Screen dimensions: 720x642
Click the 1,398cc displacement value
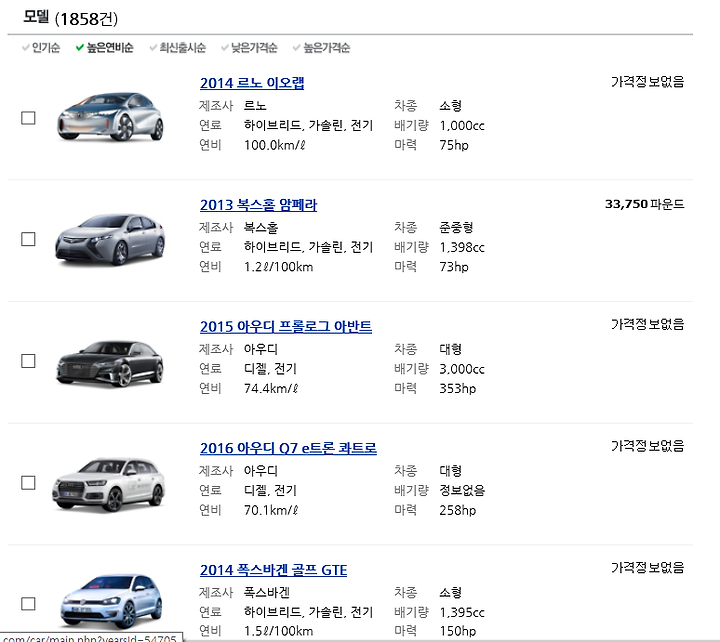(x=461, y=247)
